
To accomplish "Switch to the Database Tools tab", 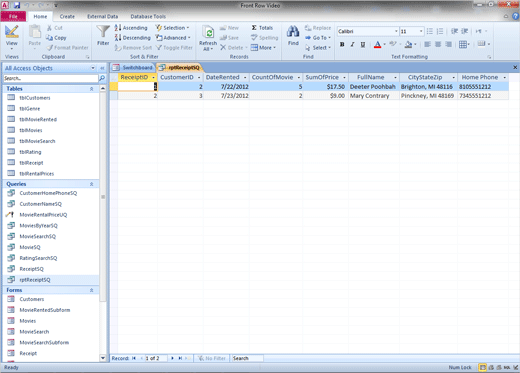I will tap(148, 16).
